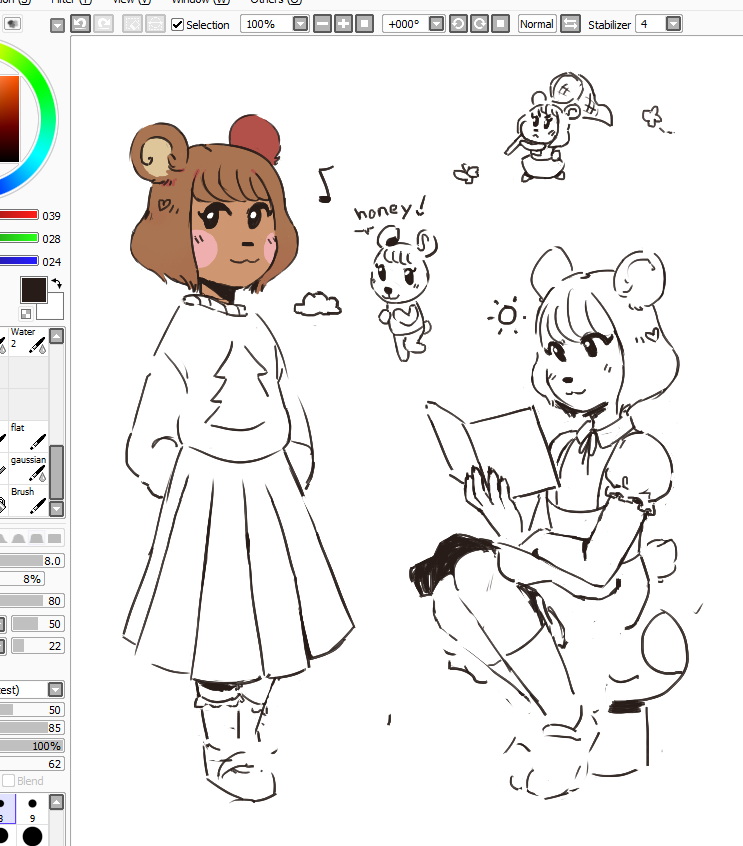Viewport: 743px width, 846px height.
Task: Open the 100% zoom level dropdown
Action: 301,24
